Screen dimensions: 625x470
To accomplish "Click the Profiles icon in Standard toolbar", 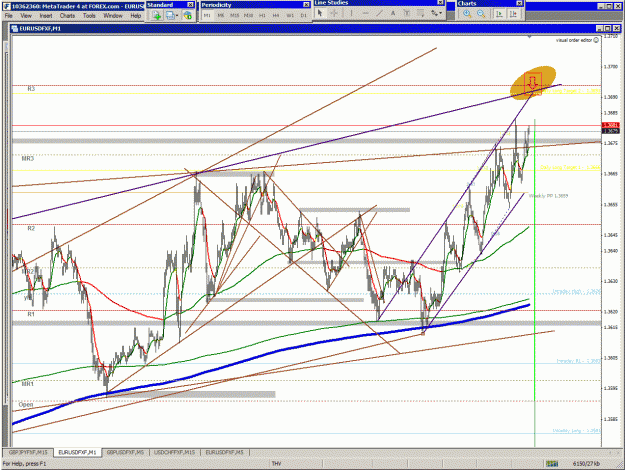I will pos(170,16).
